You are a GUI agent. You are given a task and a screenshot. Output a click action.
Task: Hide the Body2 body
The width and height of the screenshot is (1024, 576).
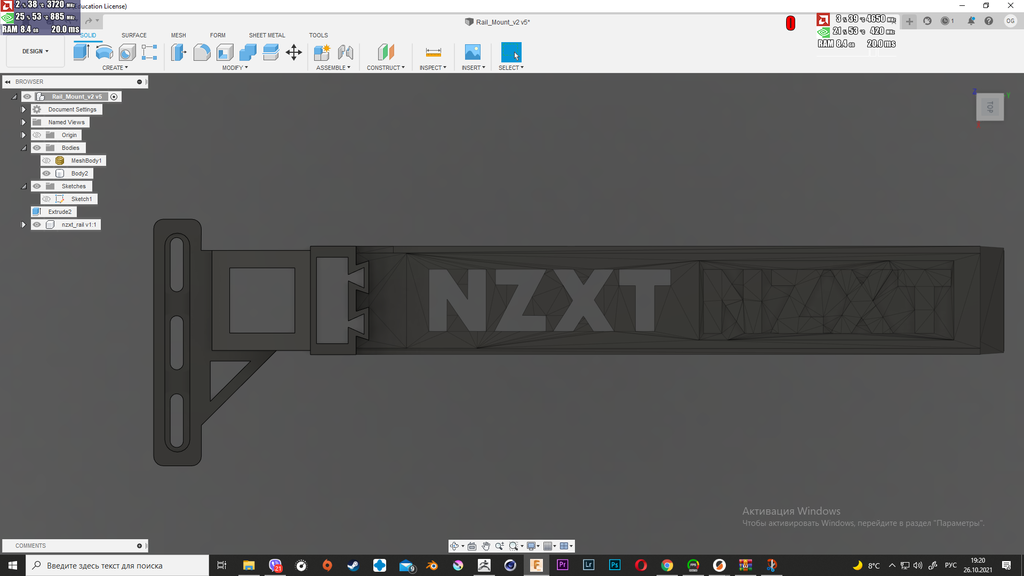point(46,172)
